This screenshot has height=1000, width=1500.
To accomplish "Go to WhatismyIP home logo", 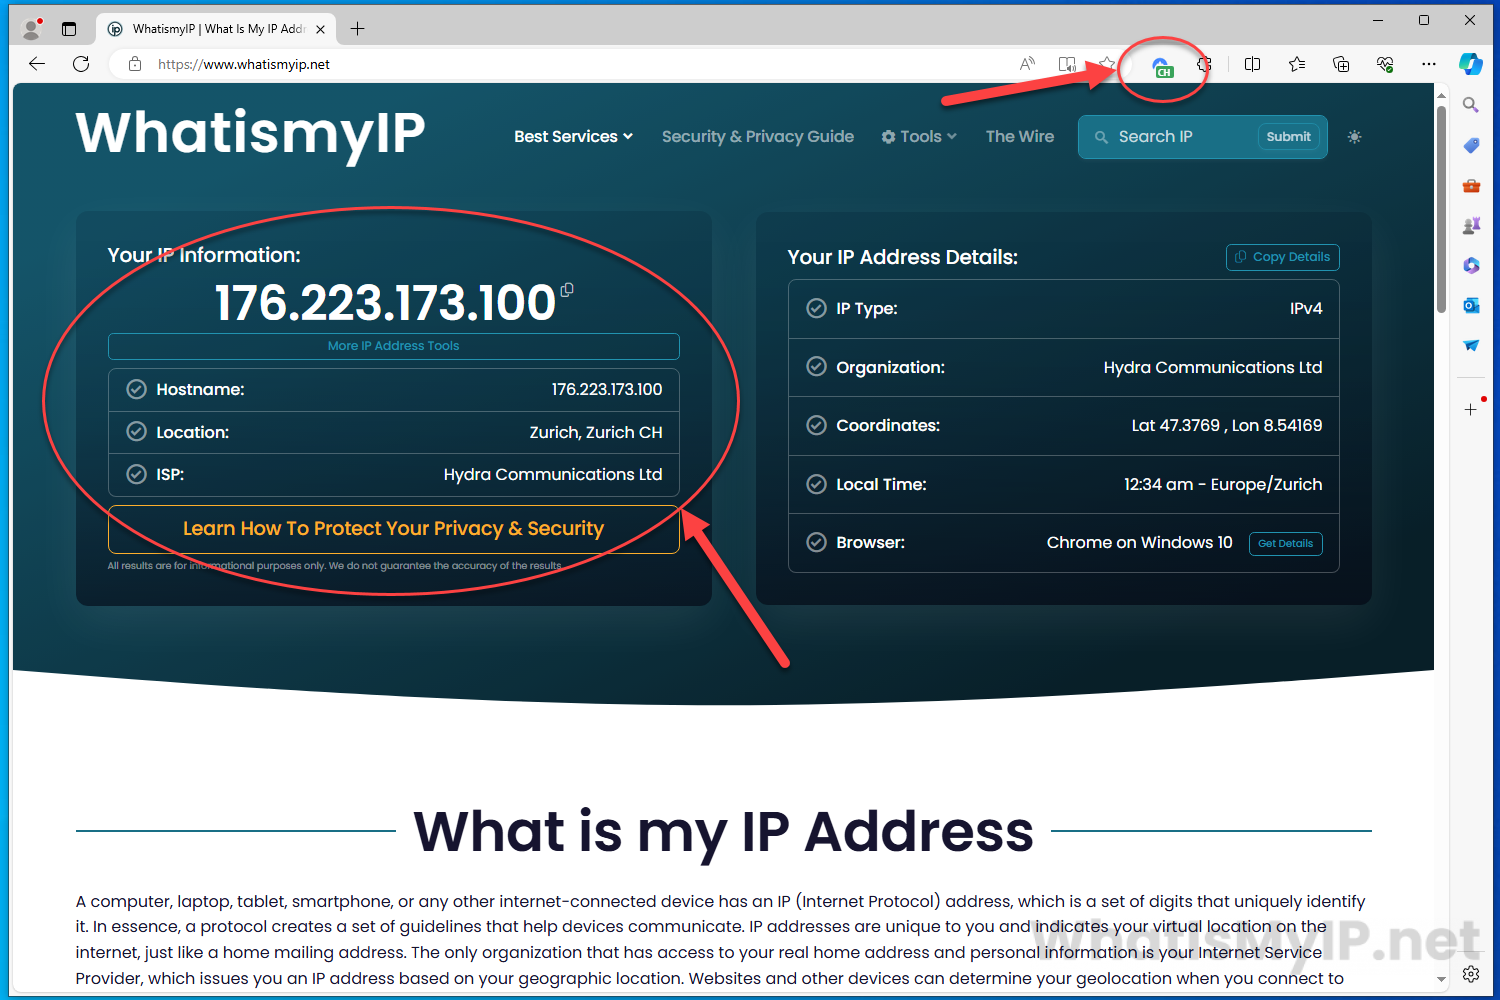I will point(251,133).
